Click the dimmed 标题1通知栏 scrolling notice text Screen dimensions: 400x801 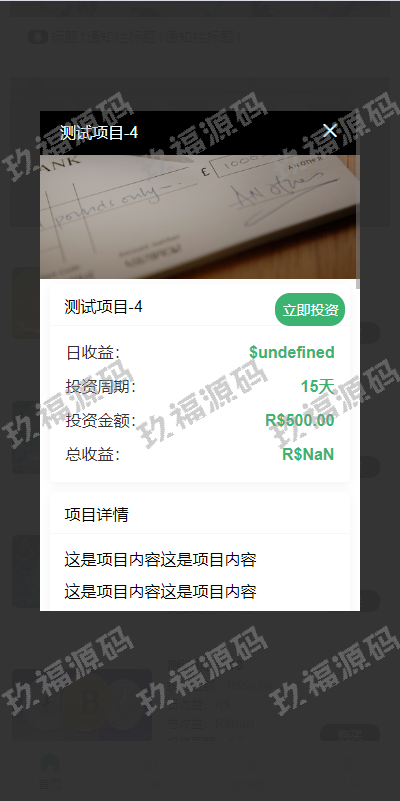pyautogui.click(x=146, y=37)
